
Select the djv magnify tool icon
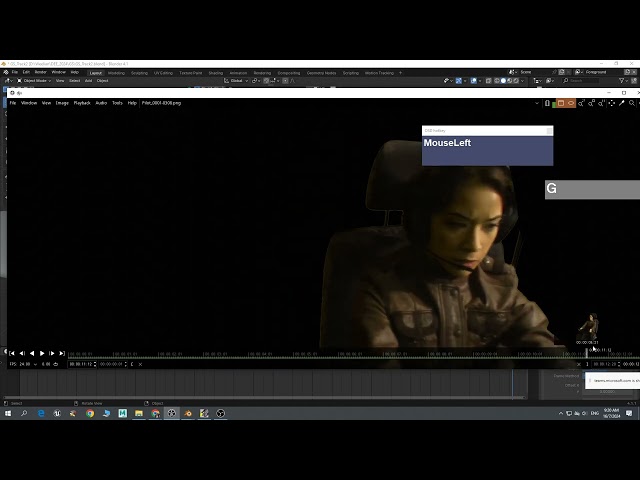[x=632, y=103]
